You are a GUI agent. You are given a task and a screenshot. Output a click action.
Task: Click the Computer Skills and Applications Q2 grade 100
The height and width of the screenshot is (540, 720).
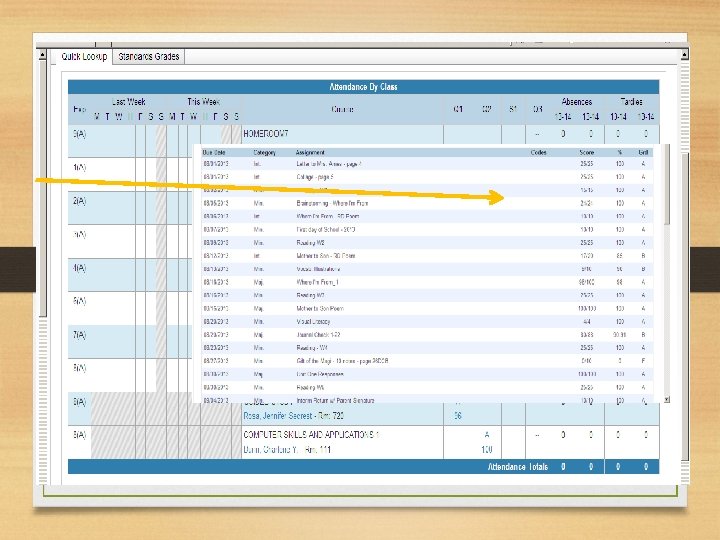click(x=487, y=449)
